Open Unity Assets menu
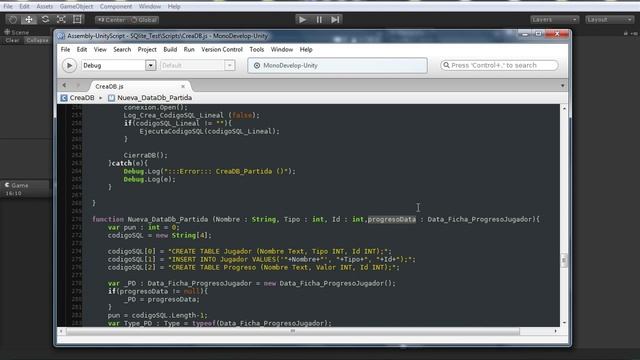This screenshot has width=640, height=360. 44,7
